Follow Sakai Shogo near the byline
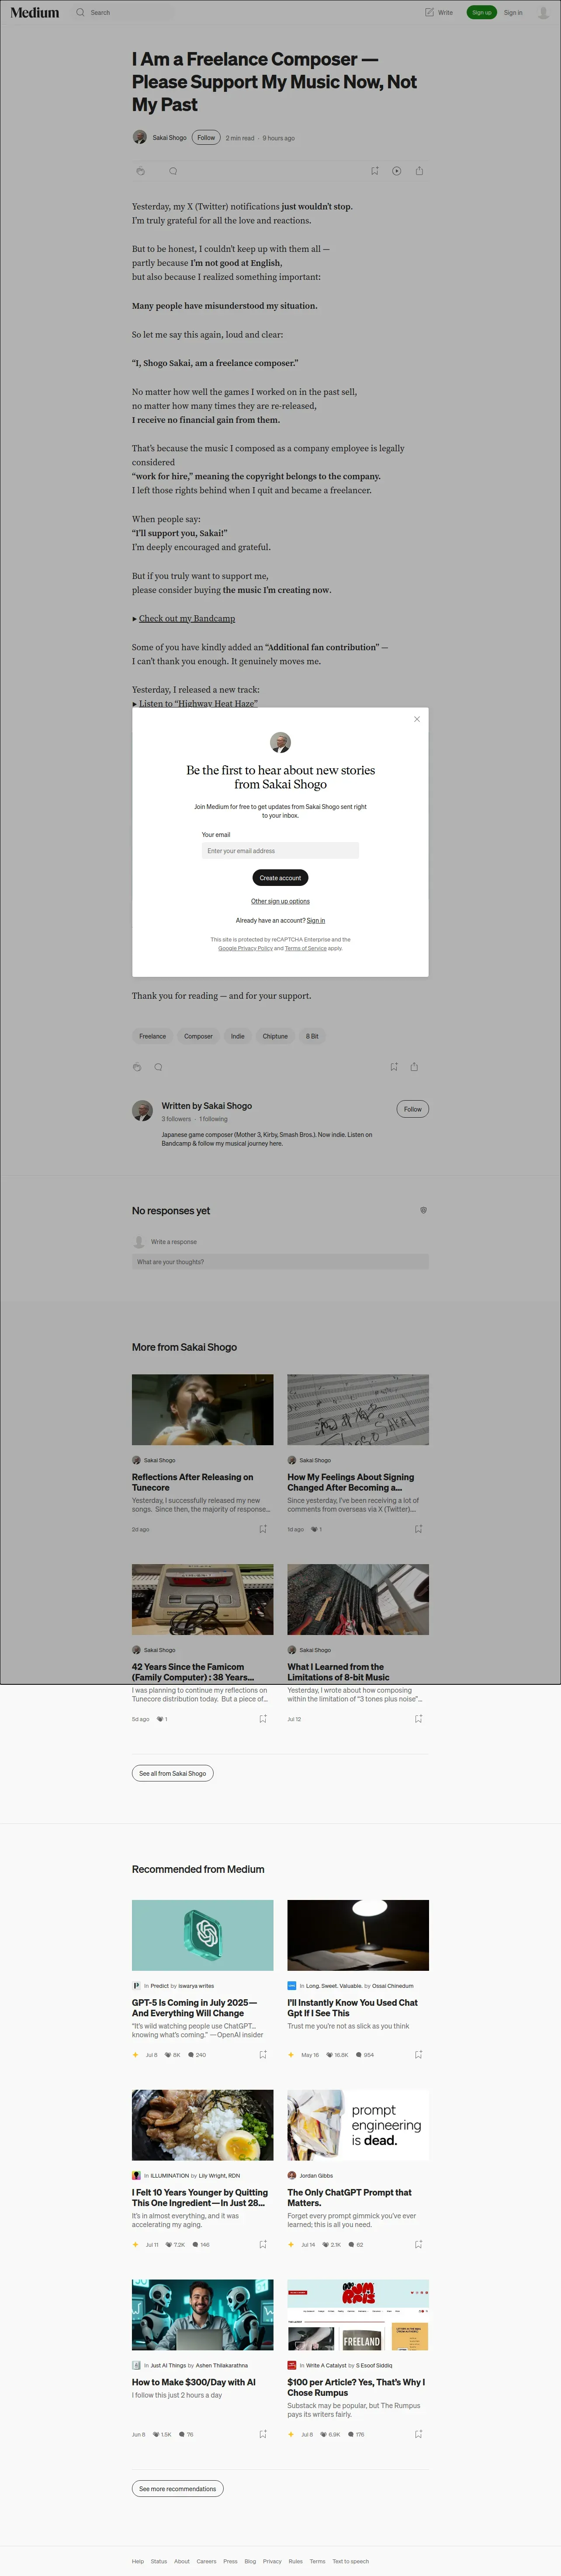 pyautogui.click(x=206, y=138)
